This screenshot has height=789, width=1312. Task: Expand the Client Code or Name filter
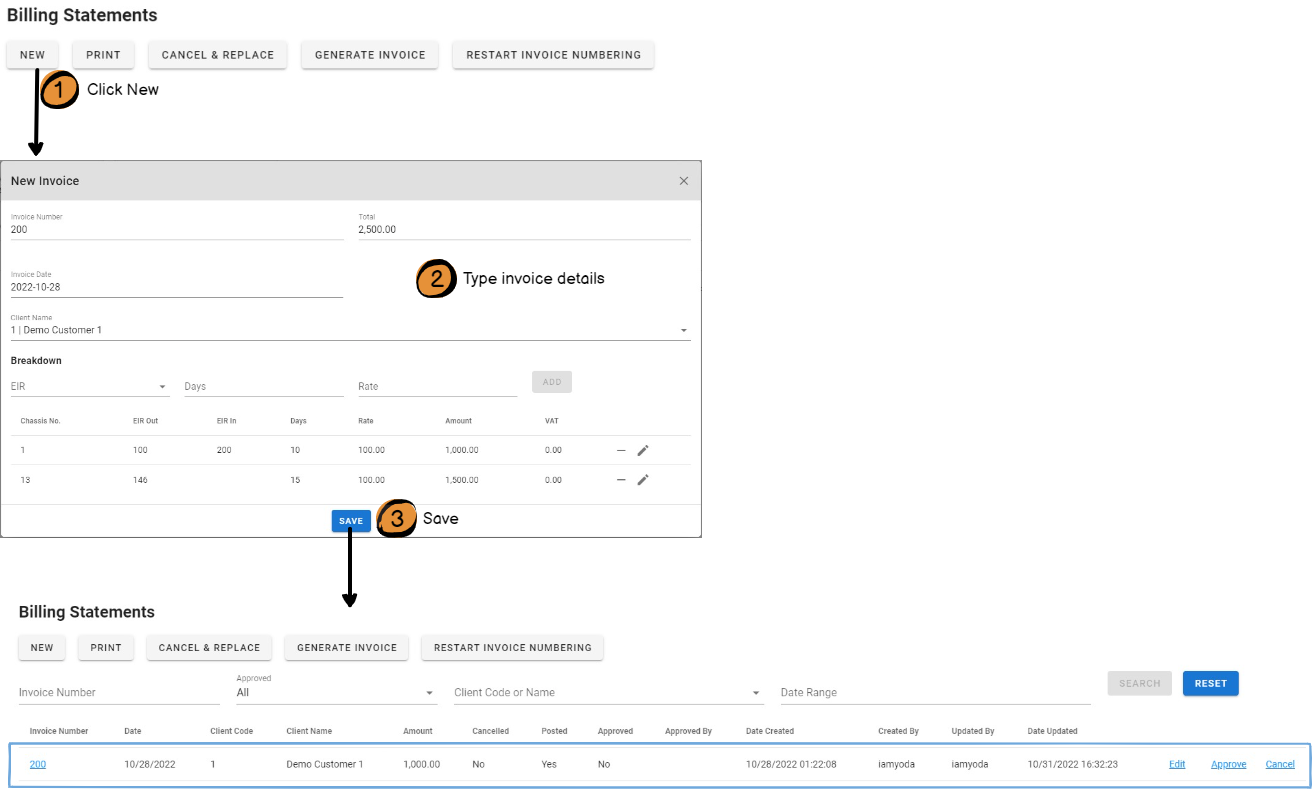click(x=756, y=693)
